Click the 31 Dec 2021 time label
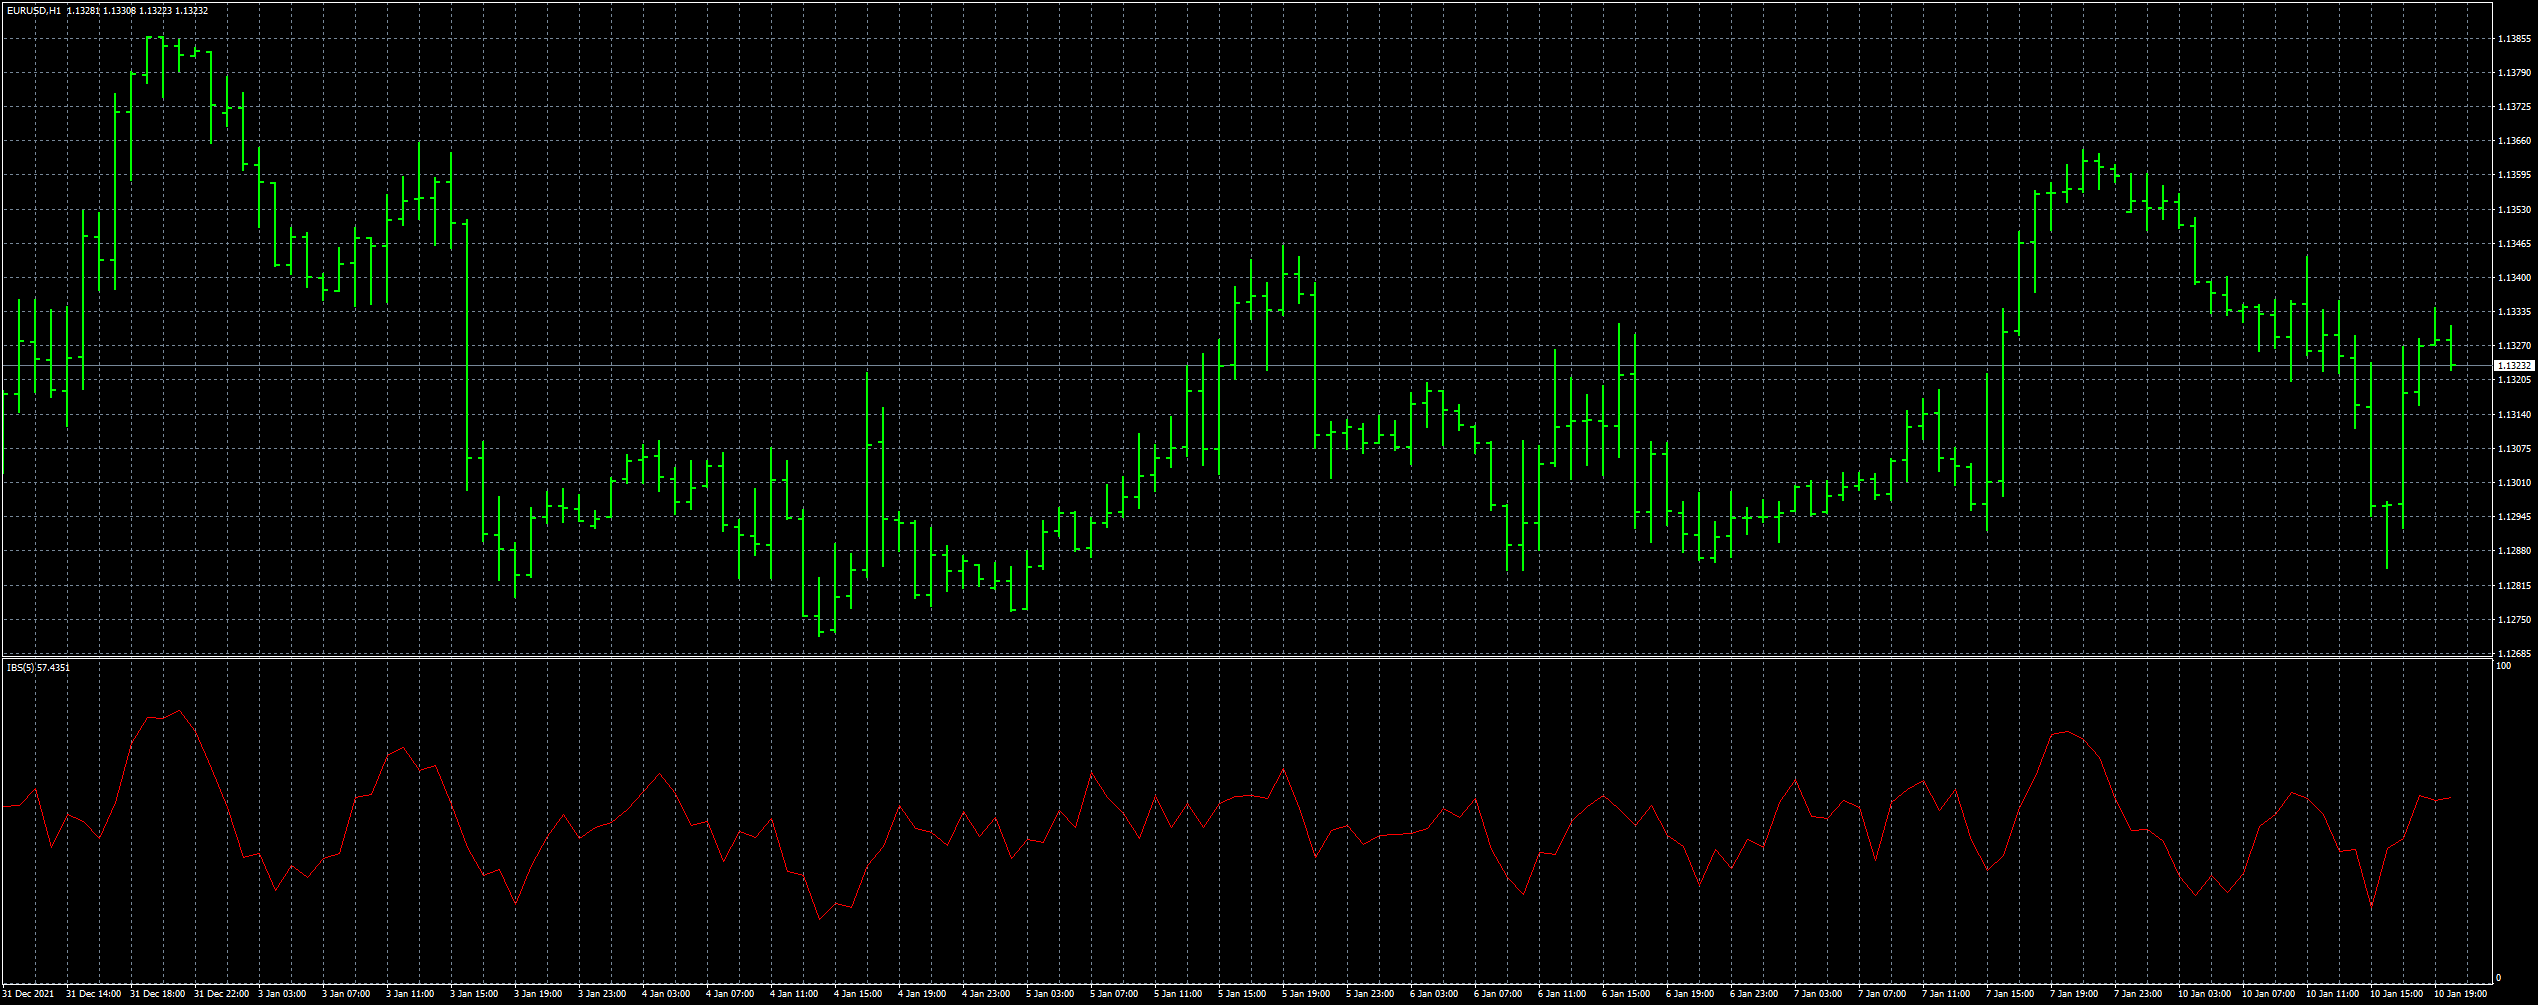 click(28, 994)
